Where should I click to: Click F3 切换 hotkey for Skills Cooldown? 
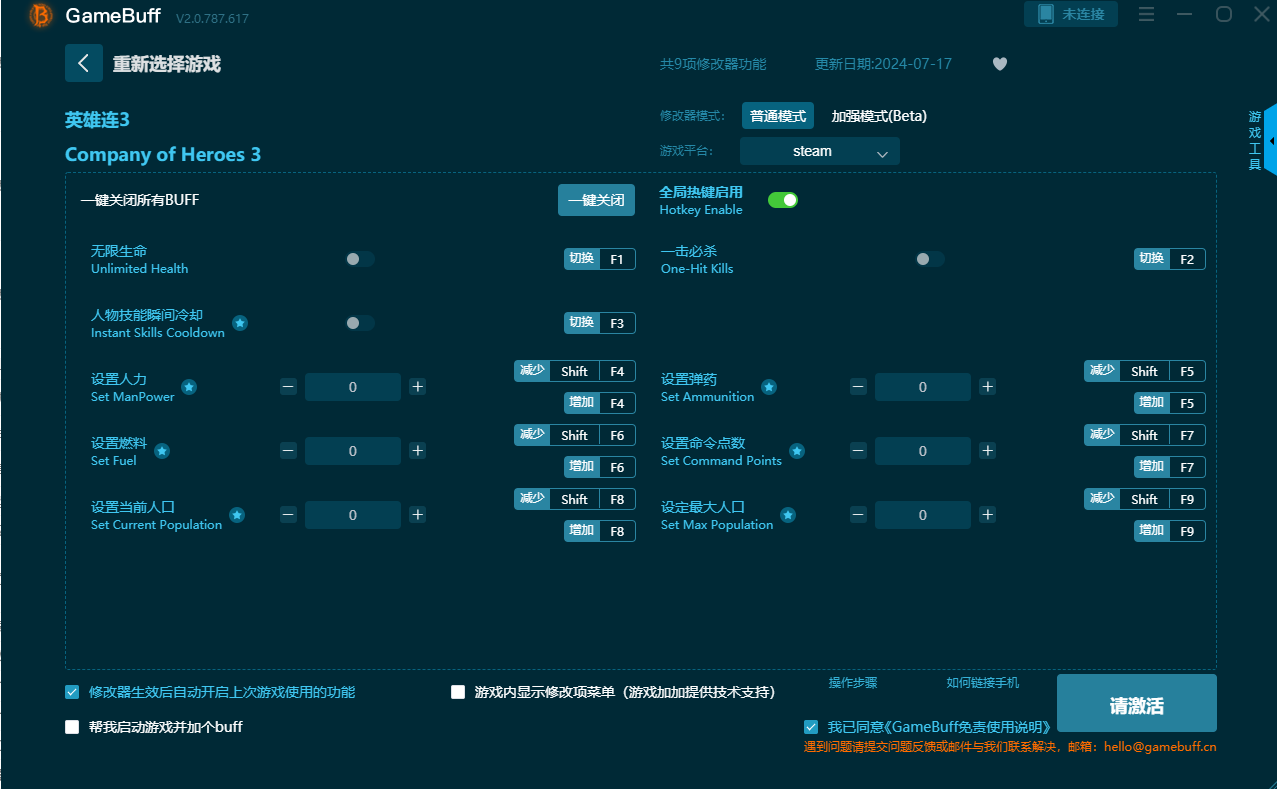click(x=600, y=323)
